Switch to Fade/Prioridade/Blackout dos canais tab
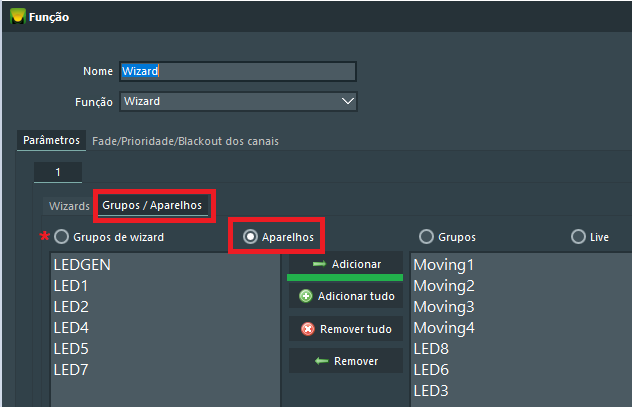 click(185, 141)
